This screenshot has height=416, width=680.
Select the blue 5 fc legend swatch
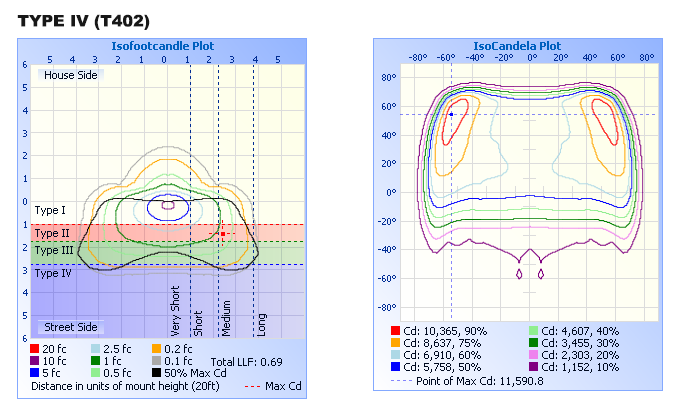pyautogui.click(x=37, y=372)
